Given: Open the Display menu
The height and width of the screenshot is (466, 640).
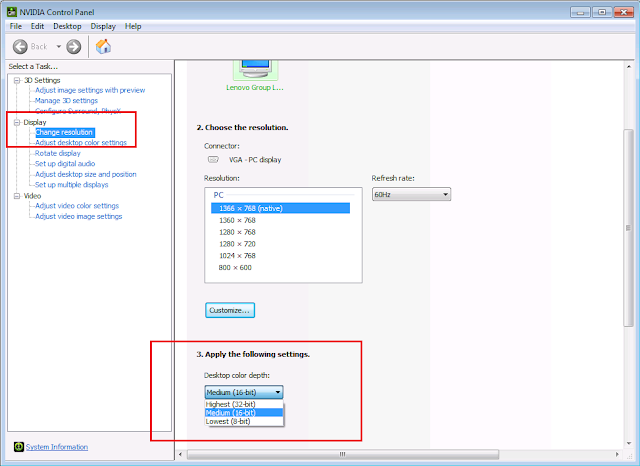Looking at the screenshot, I should (x=103, y=26).
